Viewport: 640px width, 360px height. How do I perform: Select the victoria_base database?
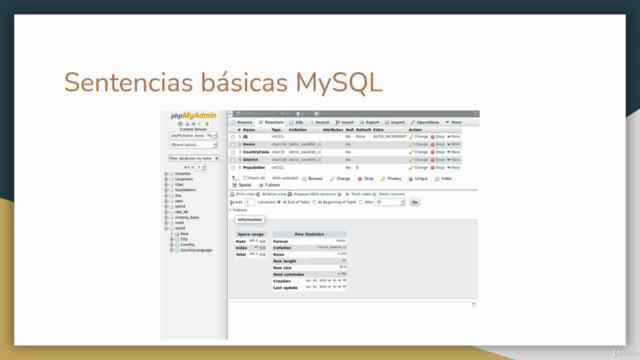pos(187,218)
